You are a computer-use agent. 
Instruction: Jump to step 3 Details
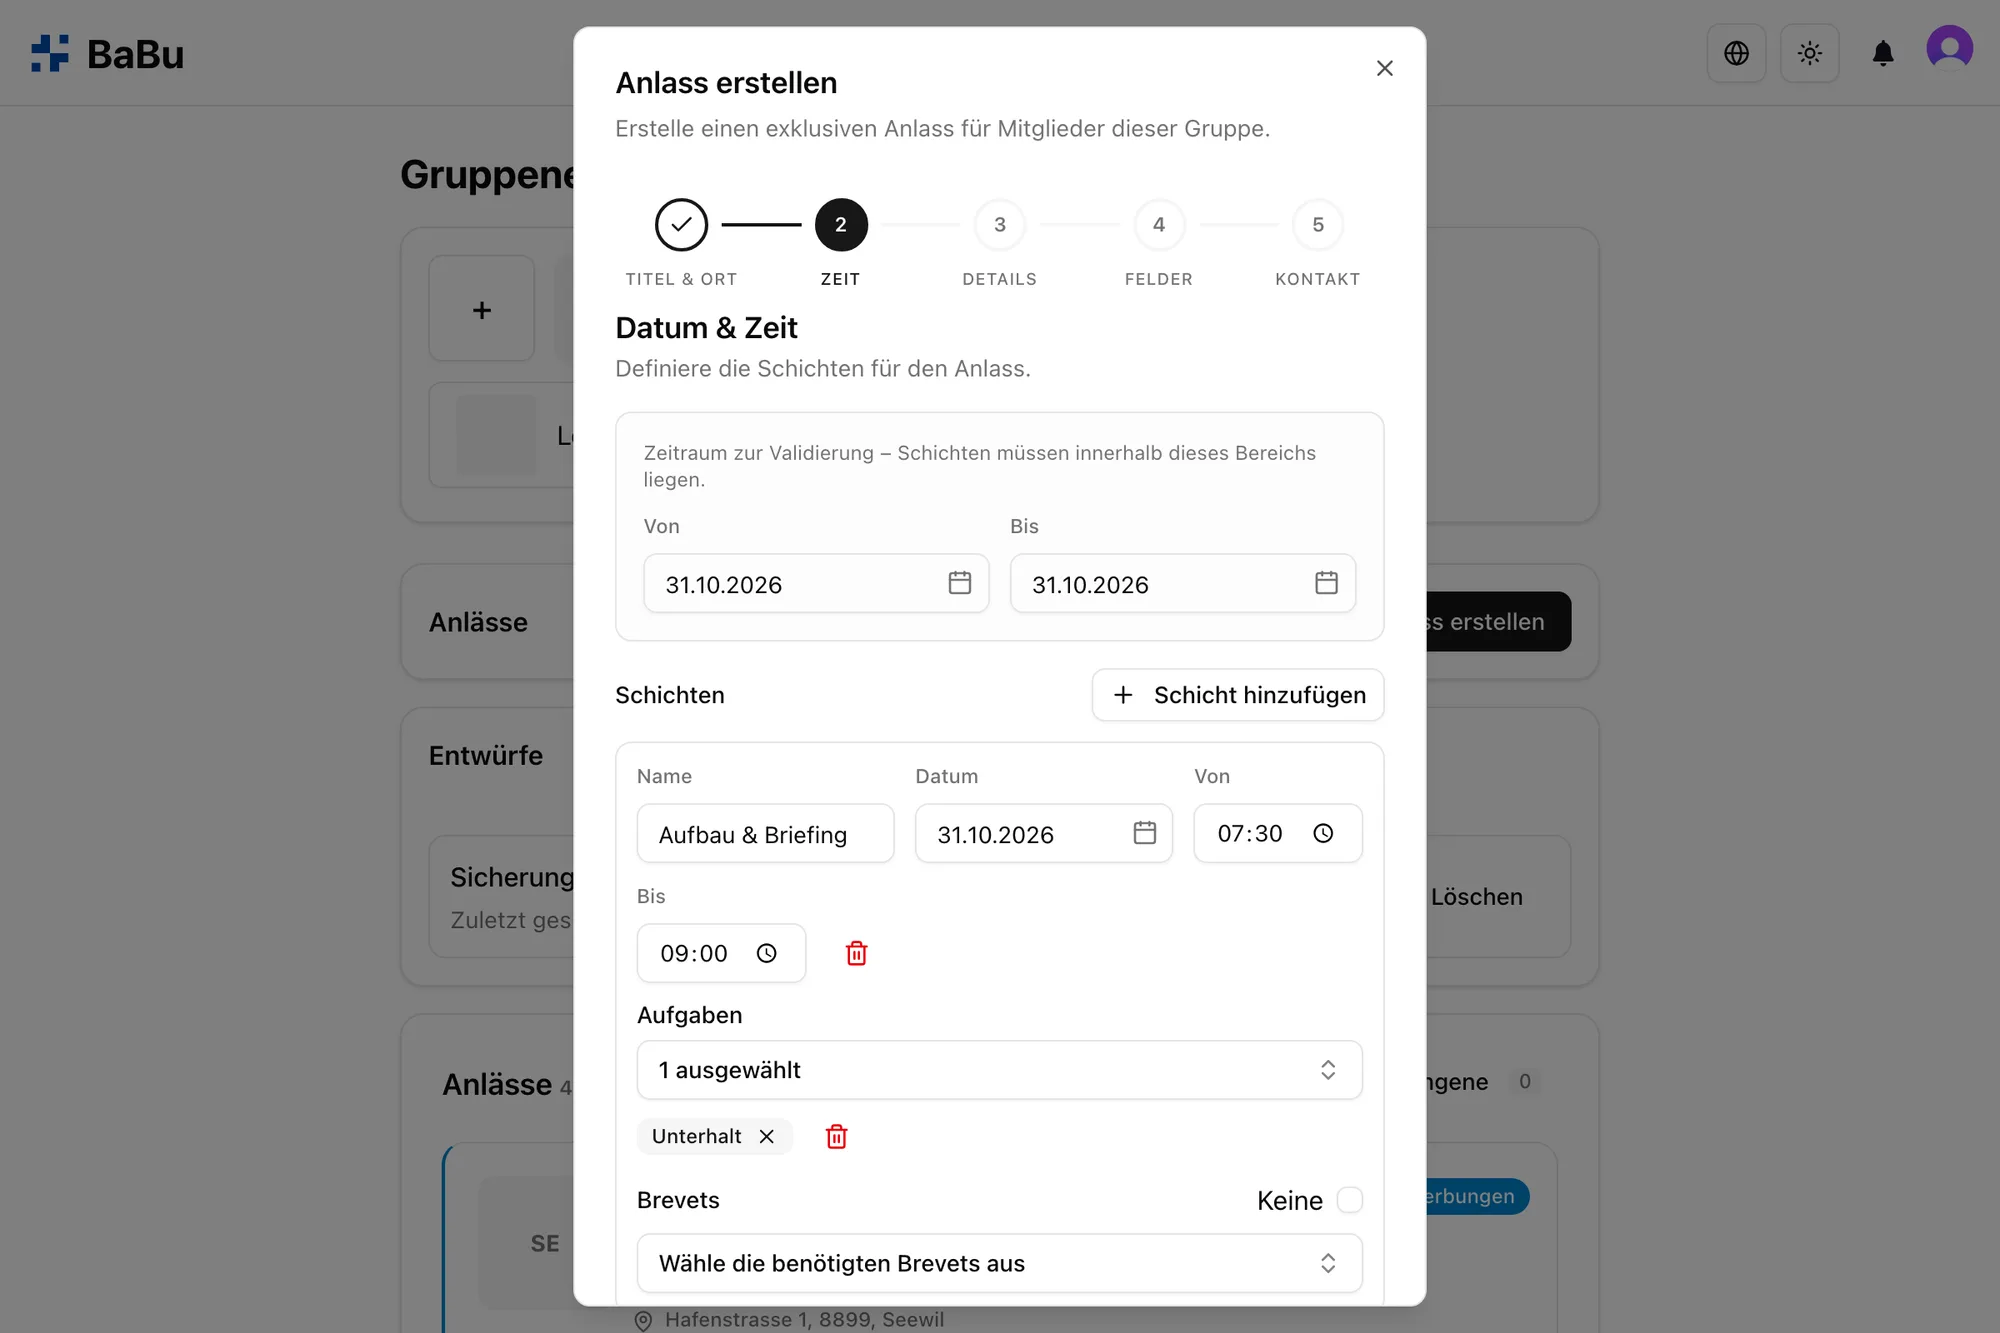[999, 225]
